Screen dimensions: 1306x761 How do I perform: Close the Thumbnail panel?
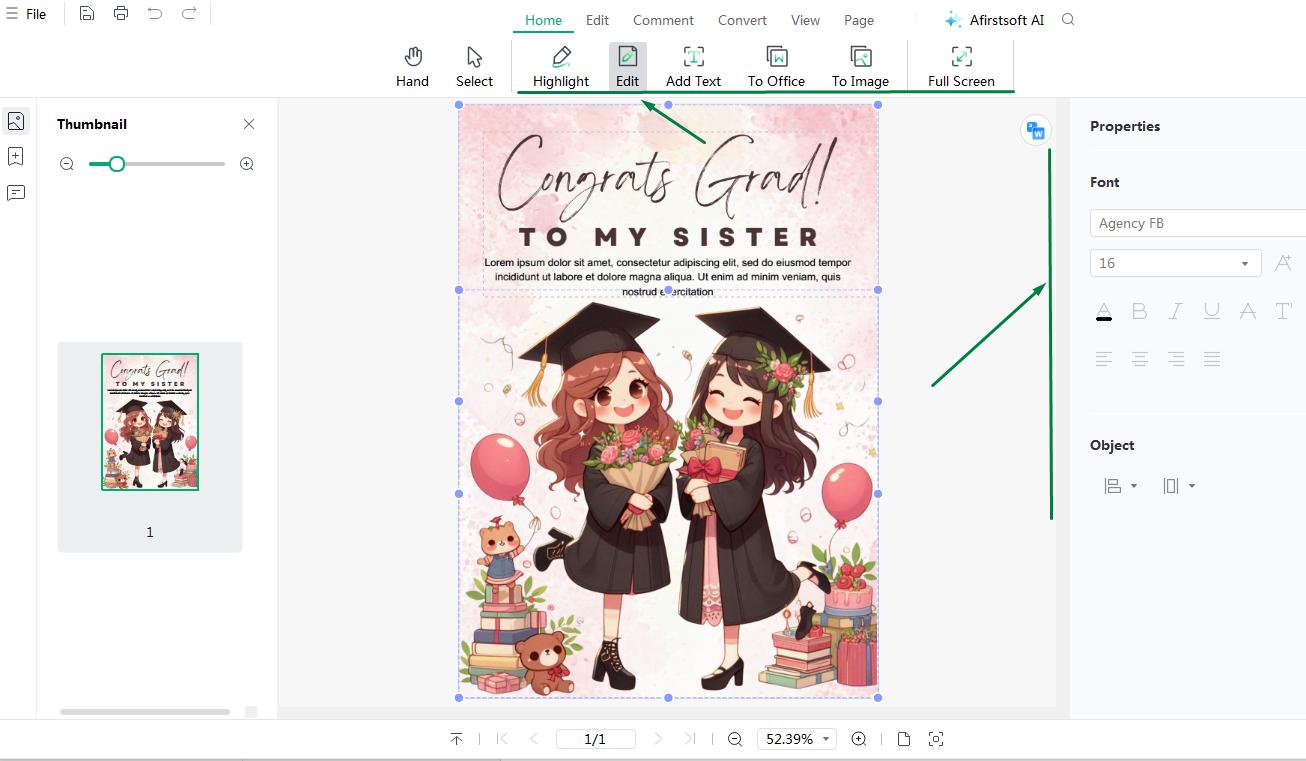pyautogui.click(x=249, y=124)
